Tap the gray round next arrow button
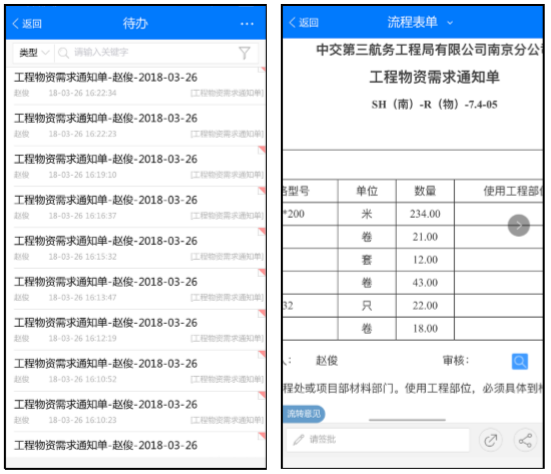The height and width of the screenshot is (474, 551). tap(518, 225)
